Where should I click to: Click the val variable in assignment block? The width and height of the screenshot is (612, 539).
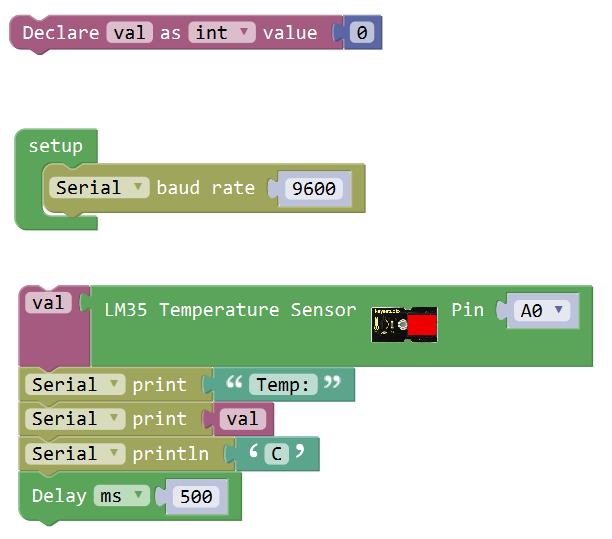[x=48, y=303]
